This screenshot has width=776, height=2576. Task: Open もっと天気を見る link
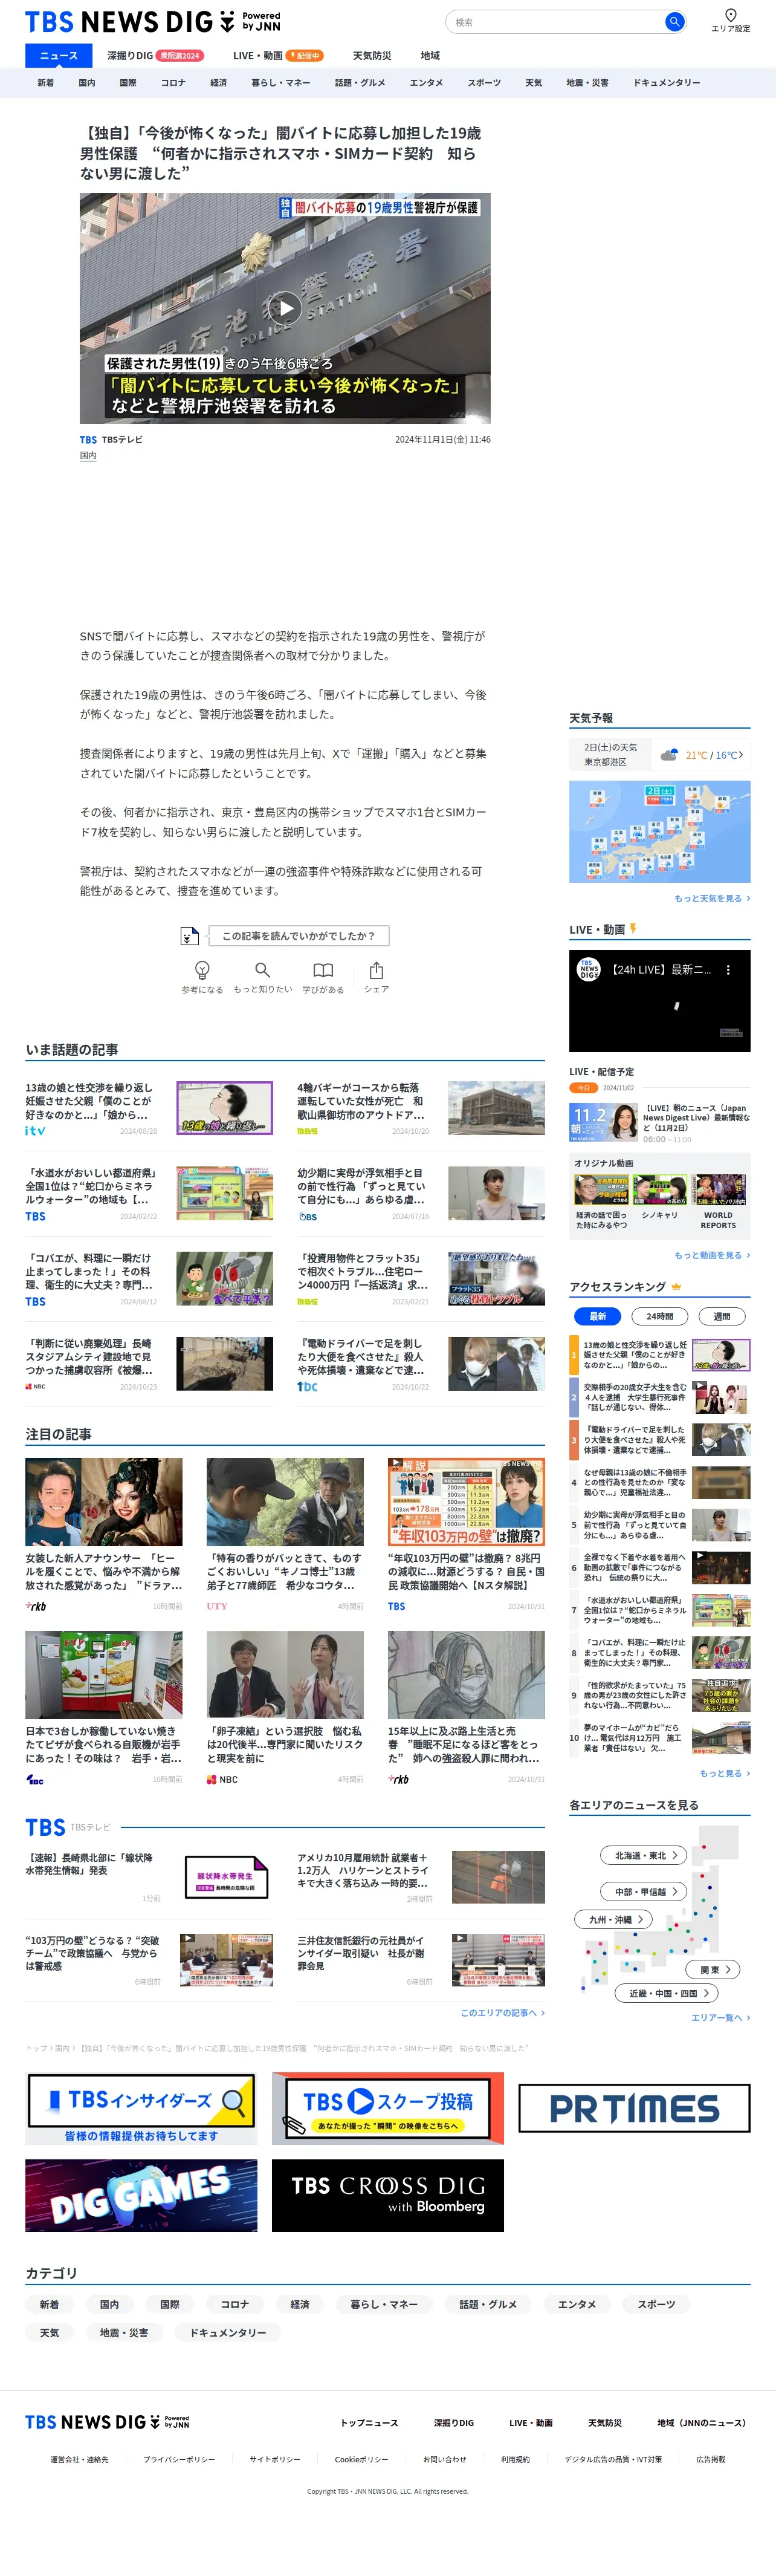[x=712, y=899]
